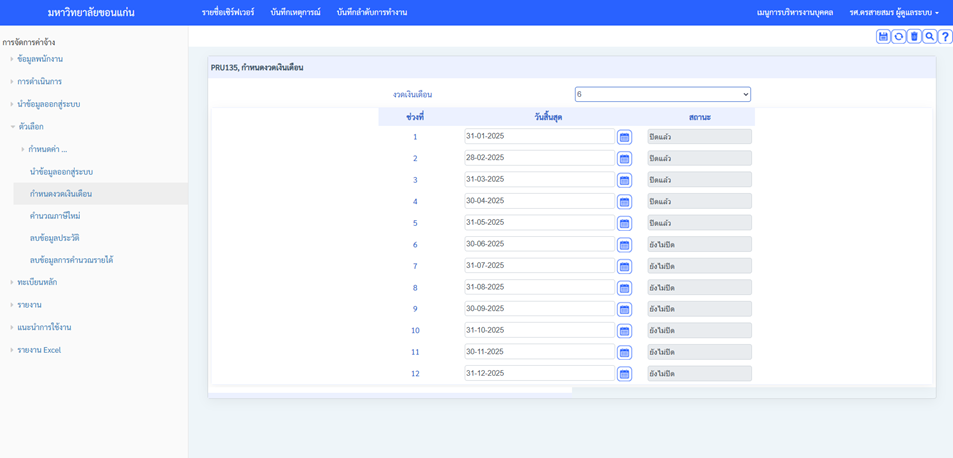Open calendar picker for the 30-06-2025 date
The height and width of the screenshot is (458, 953).
pos(624,245)
